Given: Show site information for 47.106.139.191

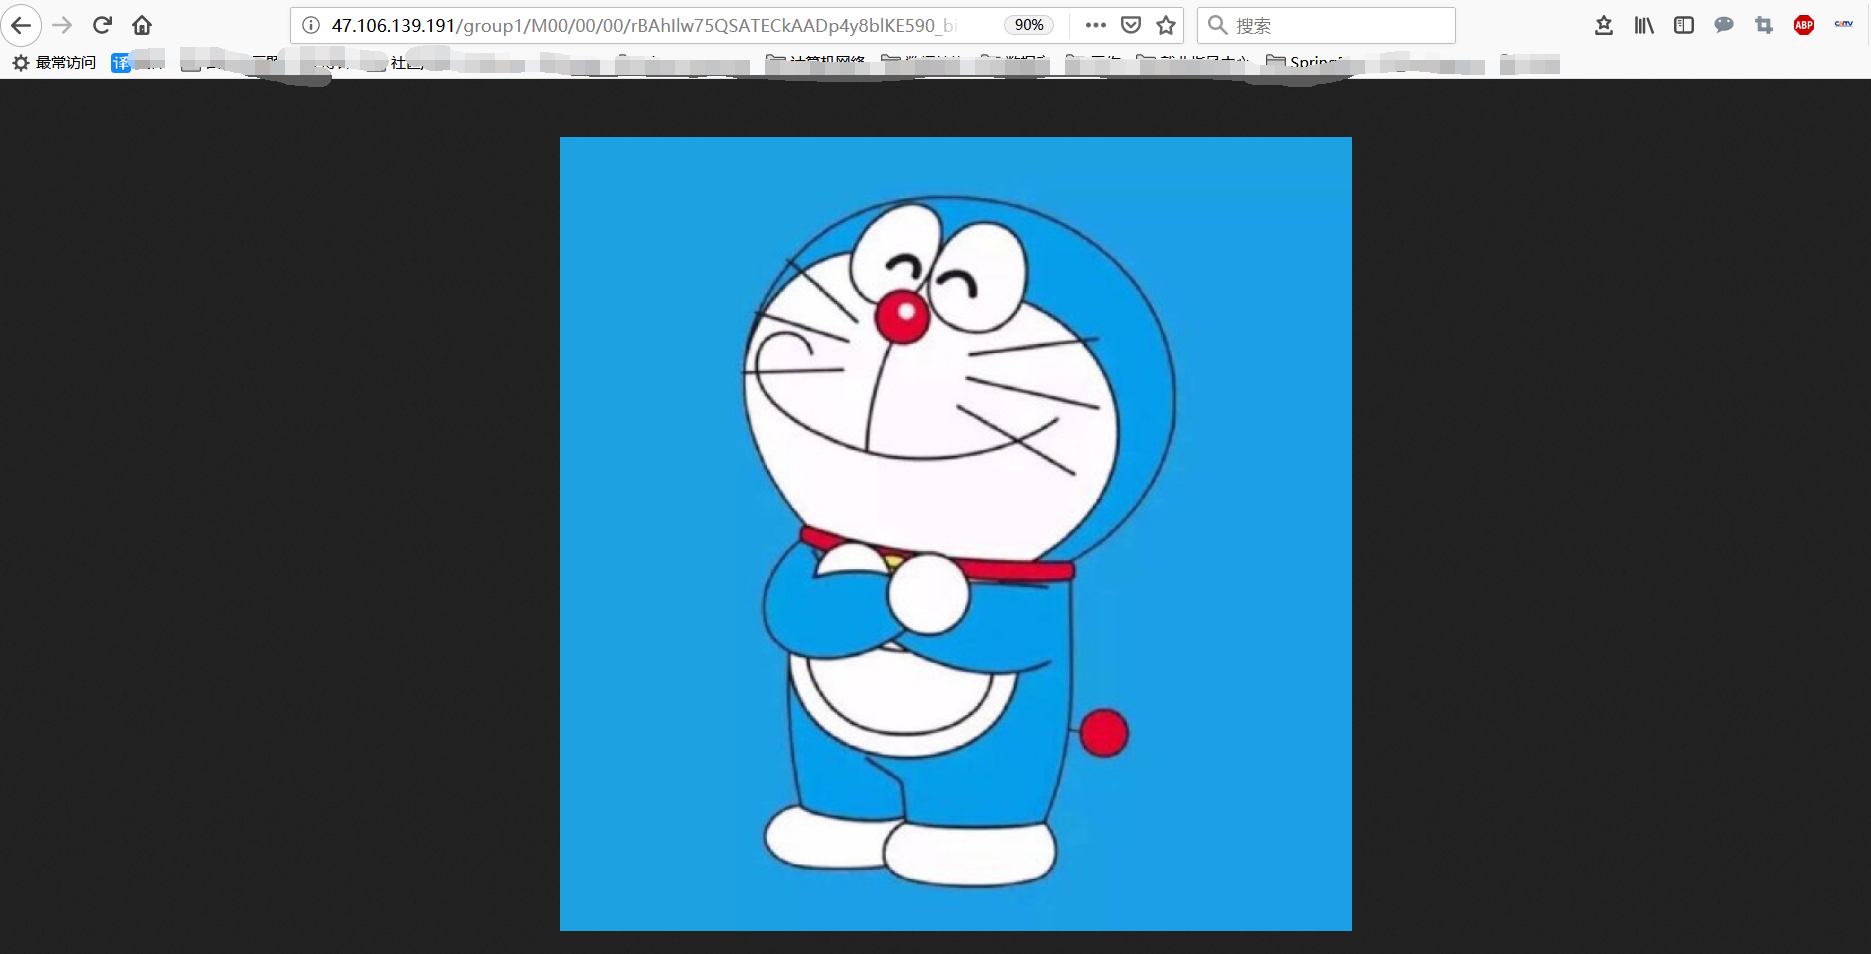Looking at the screenshot, I should click(x=311, y=25).
